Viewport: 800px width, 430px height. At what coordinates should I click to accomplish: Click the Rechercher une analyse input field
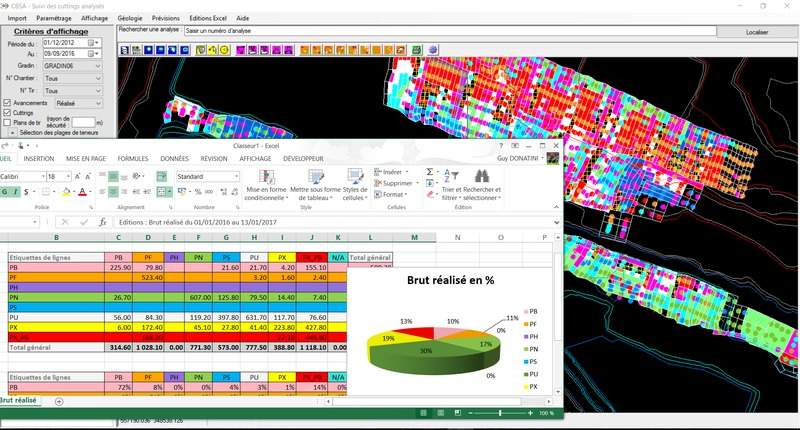coord(449,31)
